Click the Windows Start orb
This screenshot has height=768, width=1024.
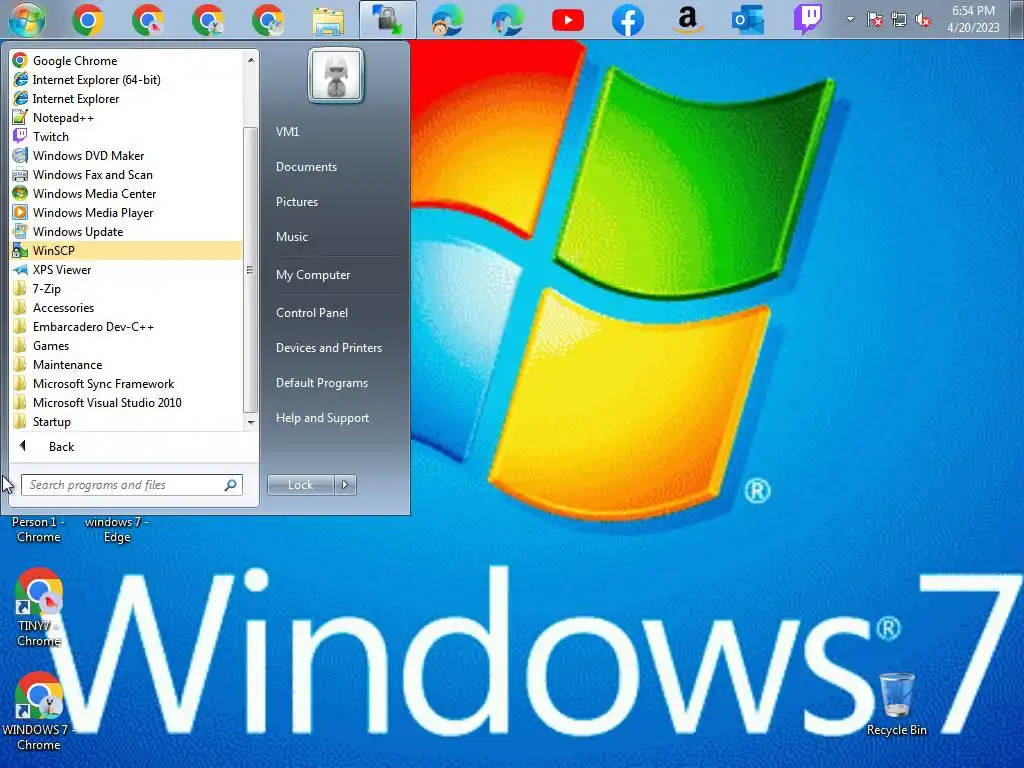click(27, 20)
